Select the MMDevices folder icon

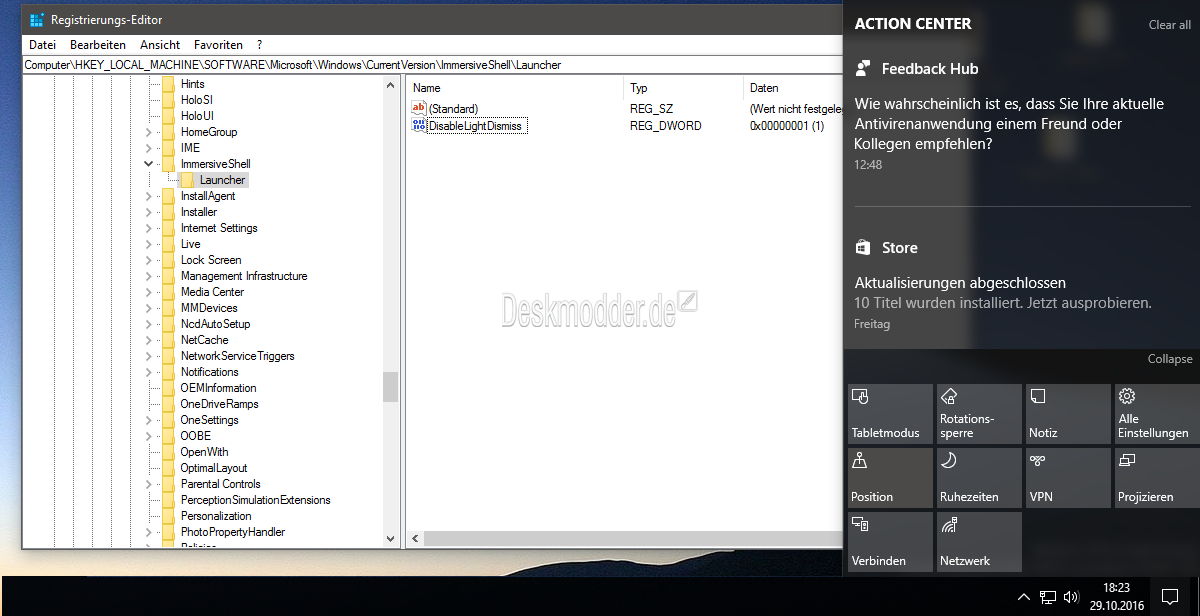click(x=168, y=308)
